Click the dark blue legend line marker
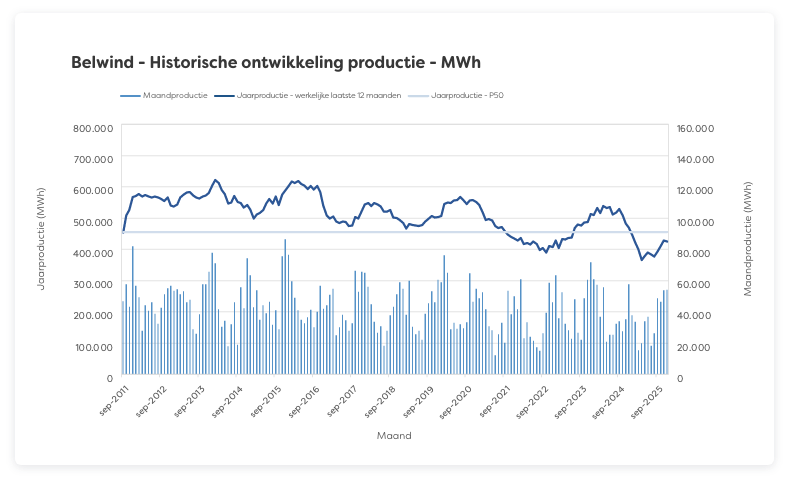 tap(223, 95)
